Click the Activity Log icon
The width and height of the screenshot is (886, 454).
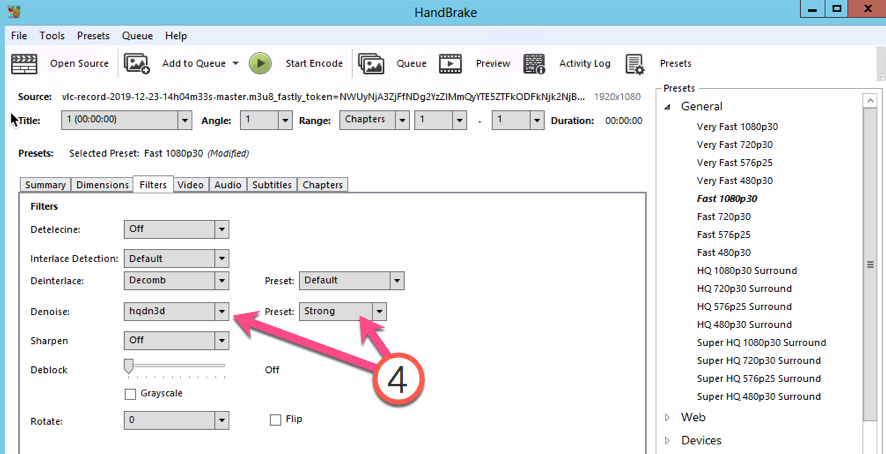534,64
